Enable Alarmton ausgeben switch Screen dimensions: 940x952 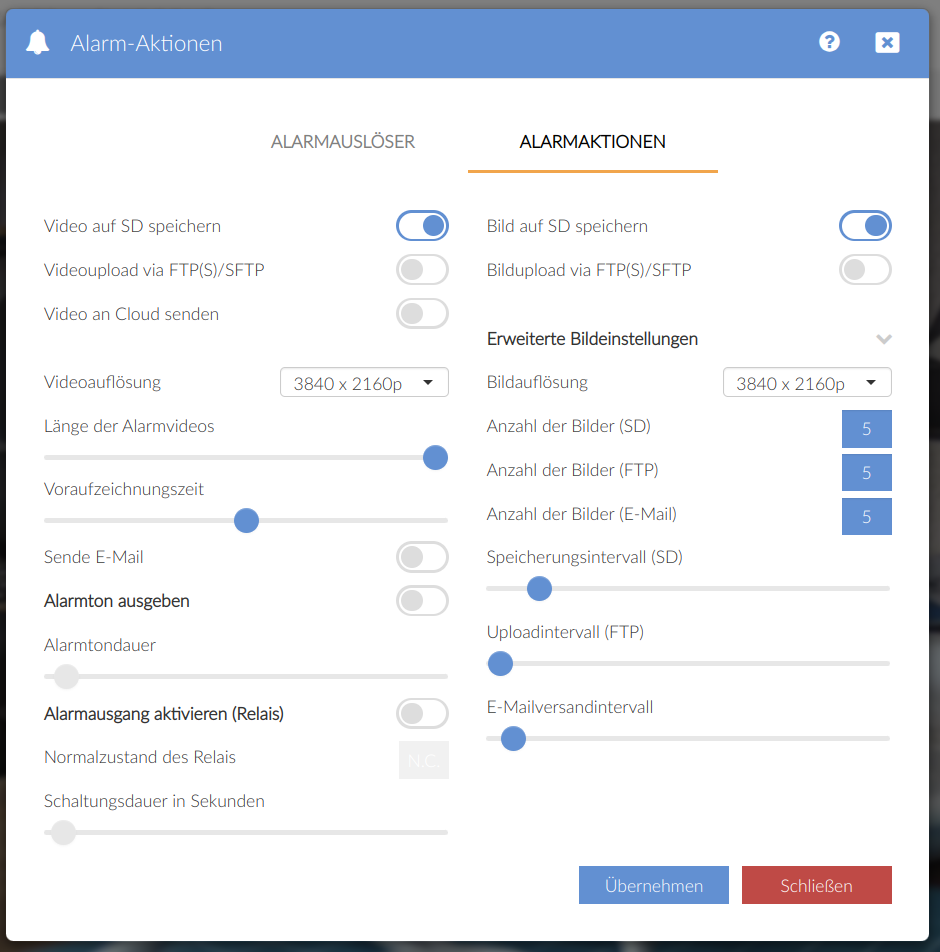pyautogui.click(x=422, y=601)
